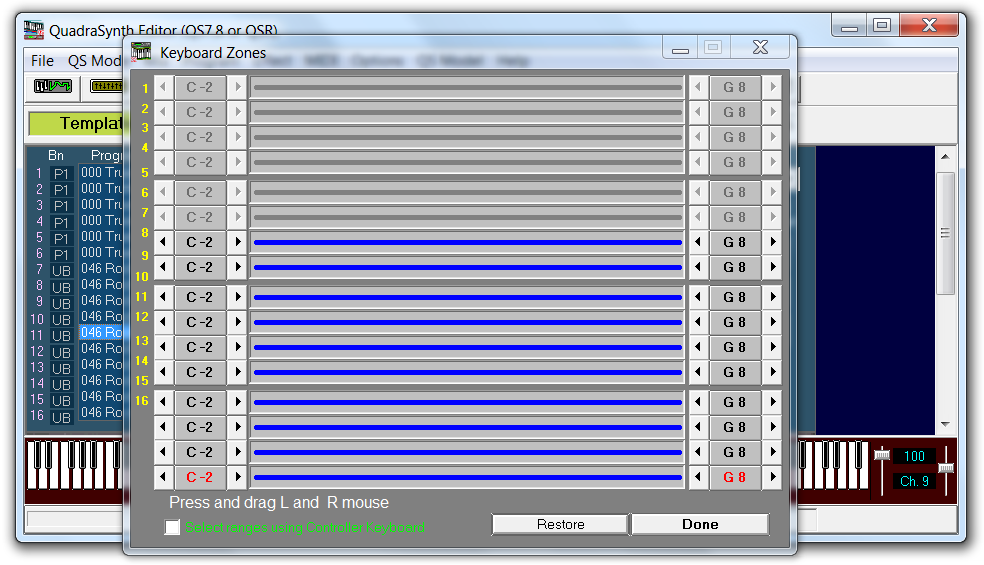
Task: Open the File menu
Action: (43, 61)
